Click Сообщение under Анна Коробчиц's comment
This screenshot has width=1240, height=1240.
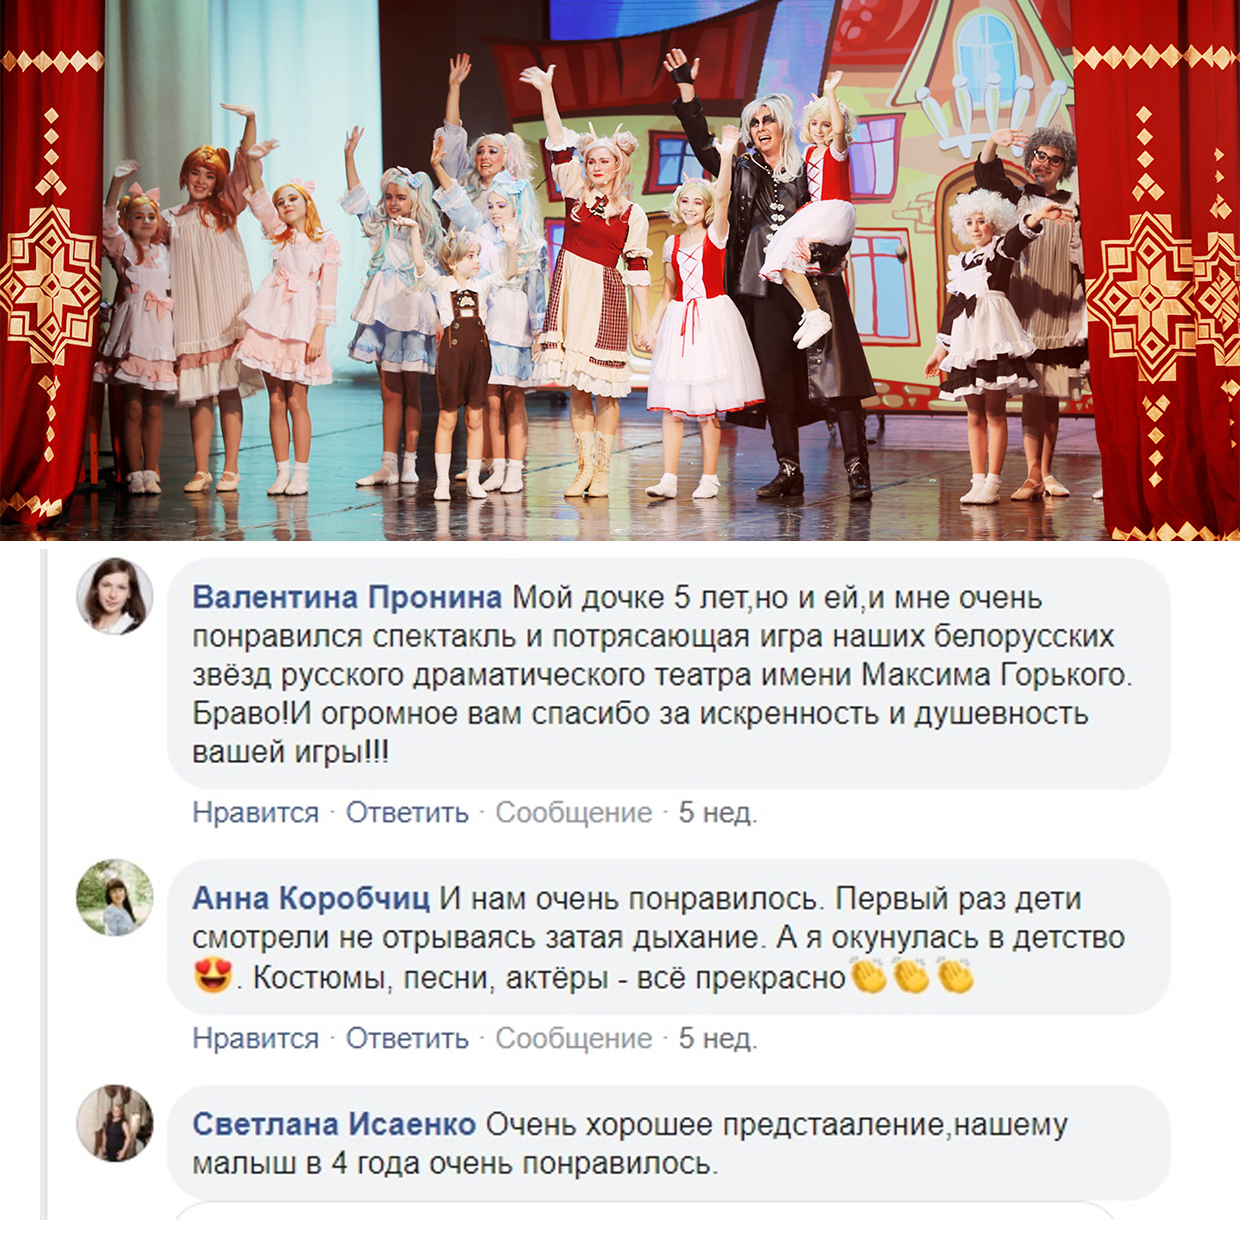[x=574, y=1039]
